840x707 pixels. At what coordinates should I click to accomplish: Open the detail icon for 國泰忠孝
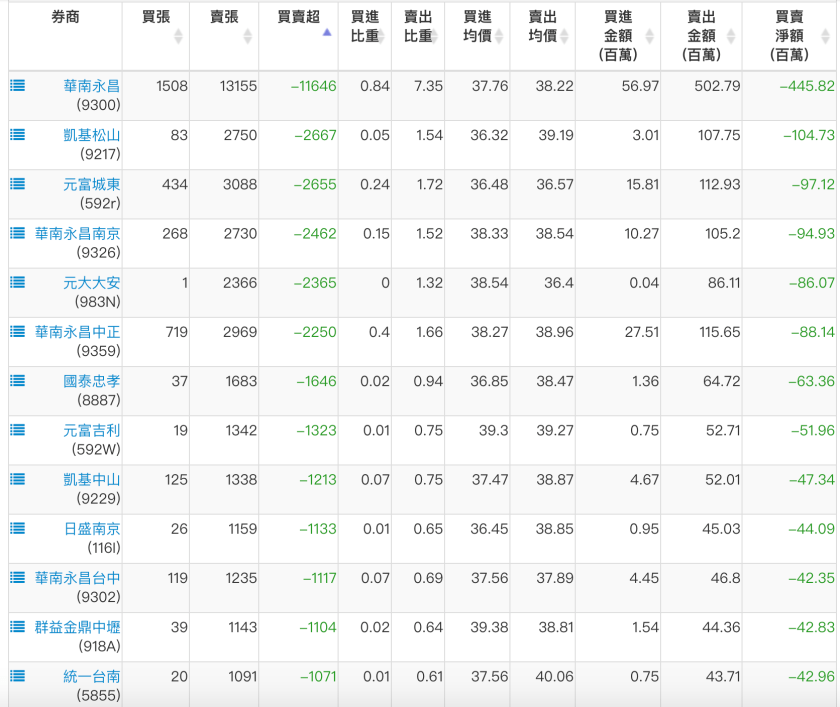(x=16, y=383)
